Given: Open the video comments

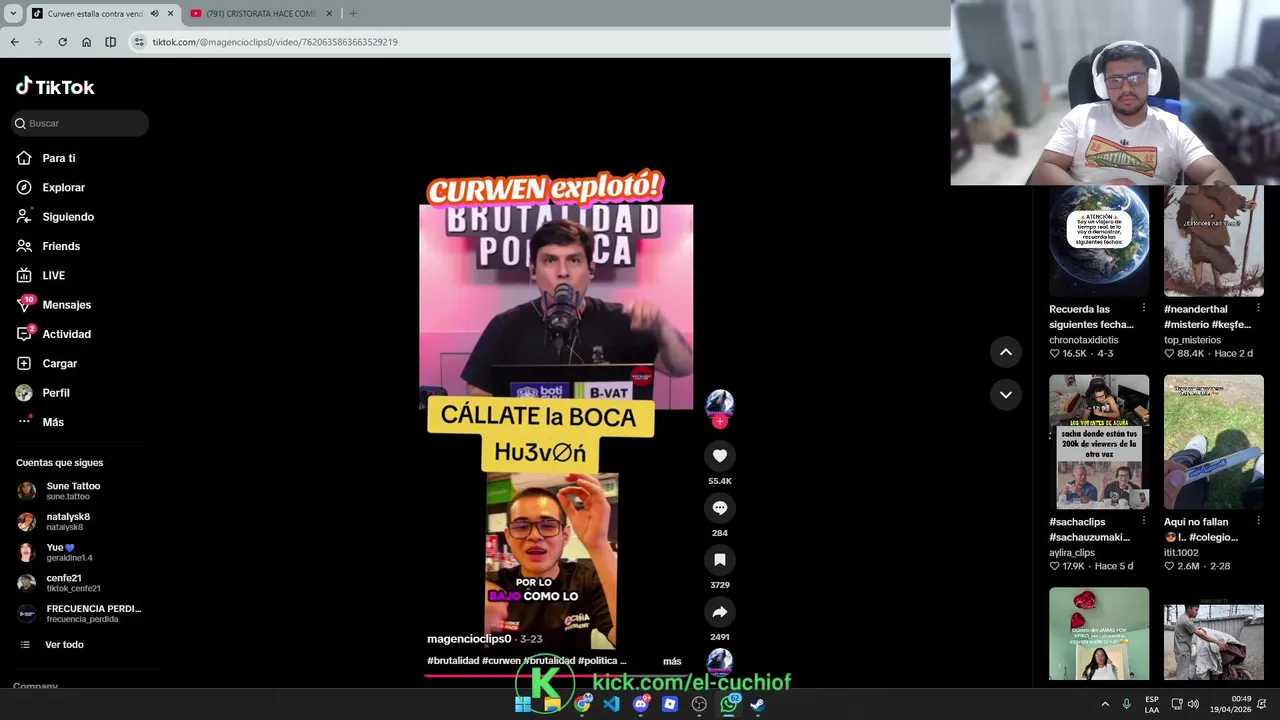Looking at the screenshot, I should (x=720, y=508).
